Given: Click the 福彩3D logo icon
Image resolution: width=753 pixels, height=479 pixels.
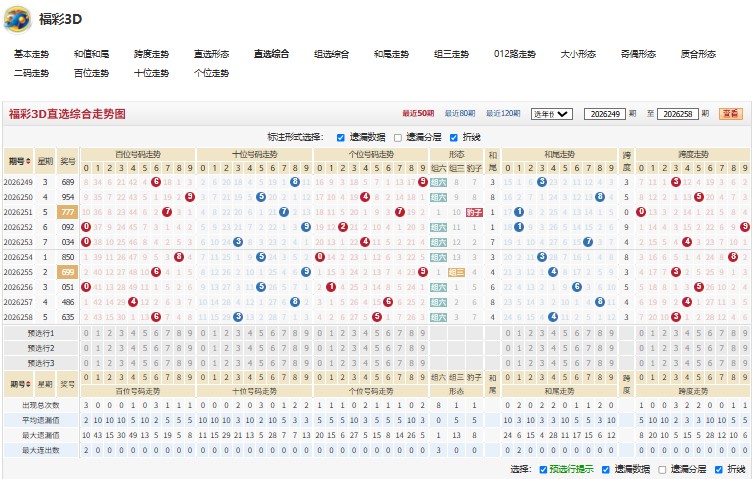Looking at the screenshot, I should (x=17, y=19).
